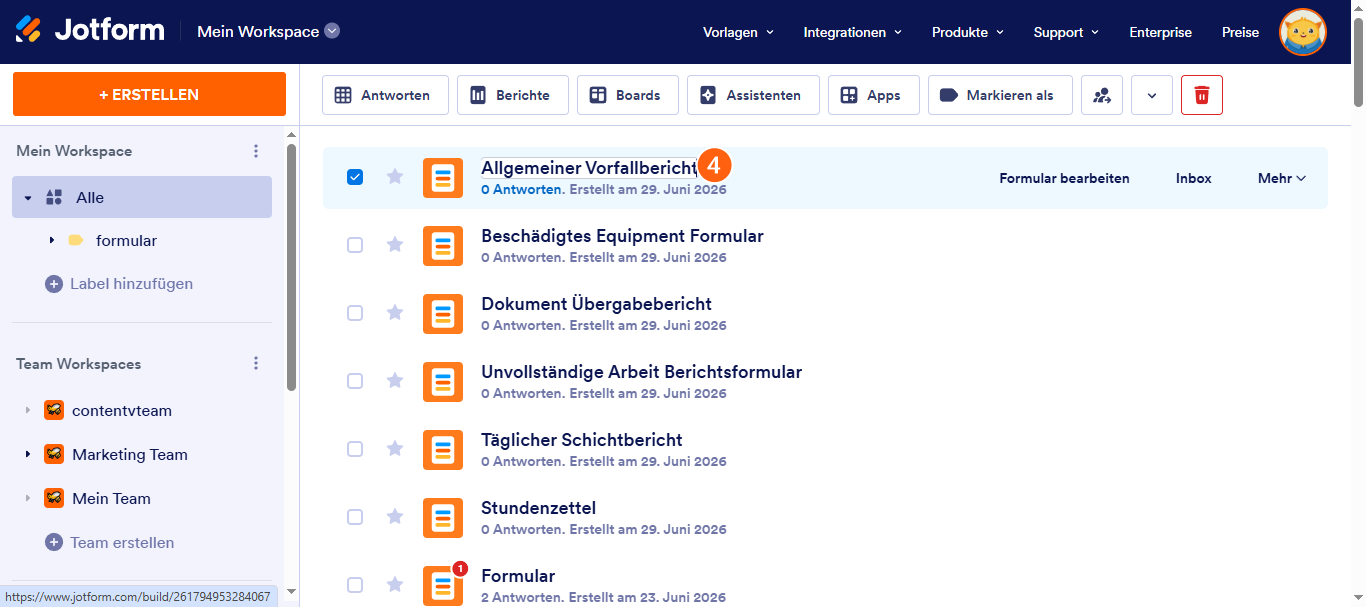This screenshot has height=607, width=1366.
Task: Open the Vorlagen menu
Action: tap(739, 32)
